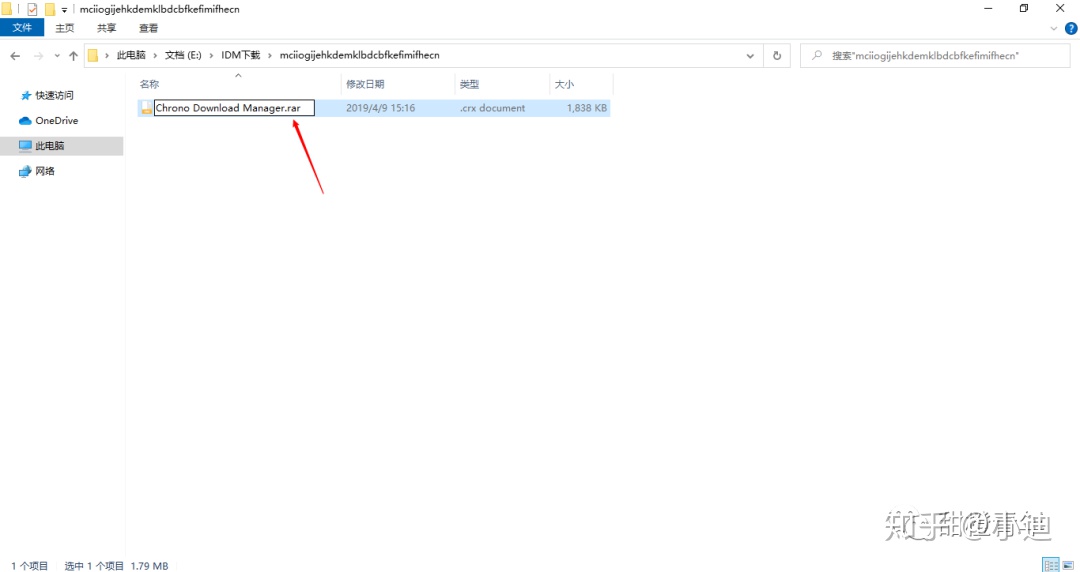Click the .crx document type cell
The width and height of the screenshot is (1080, 572).
click(492, 108)
